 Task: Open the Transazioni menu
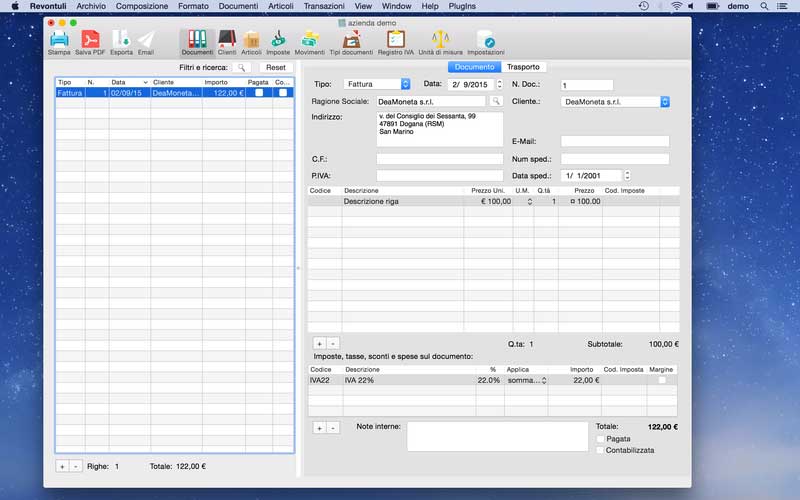pyautogui.click(x=324, y=6)
